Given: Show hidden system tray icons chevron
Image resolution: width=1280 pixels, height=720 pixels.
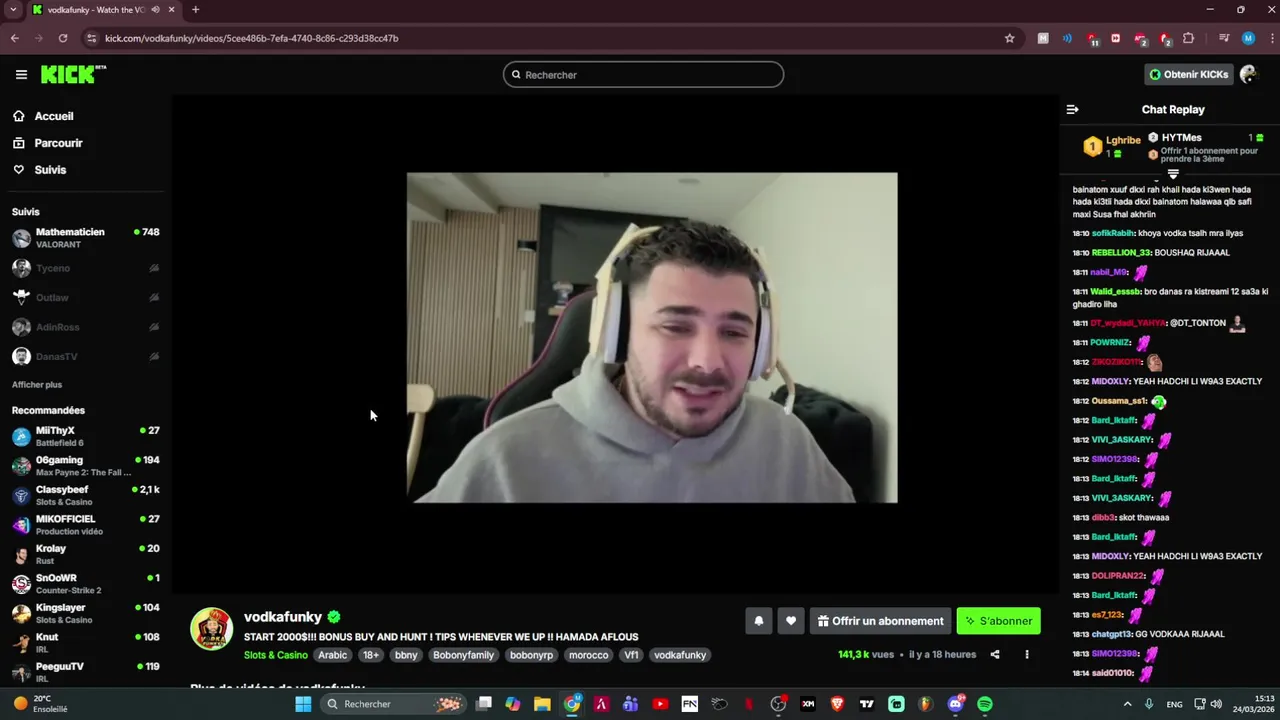Looking at the screenshot, I should click(1128, 704).
